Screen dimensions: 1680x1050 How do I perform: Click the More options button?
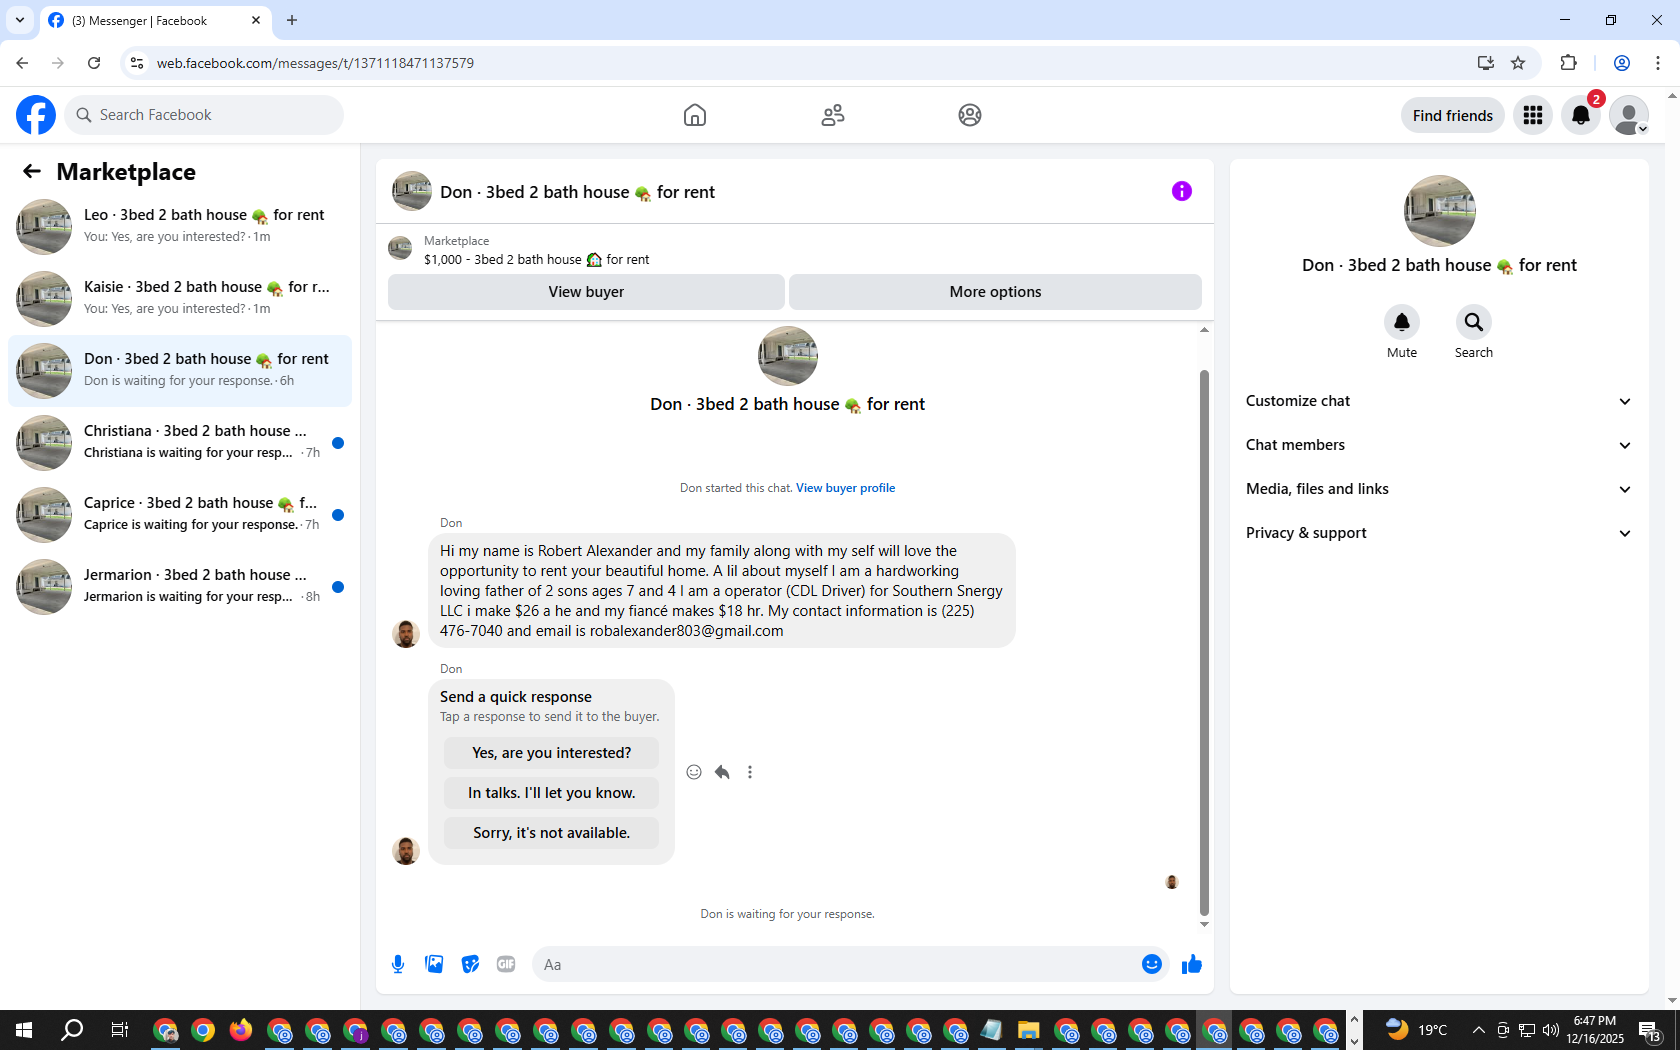tap(995, 292)
